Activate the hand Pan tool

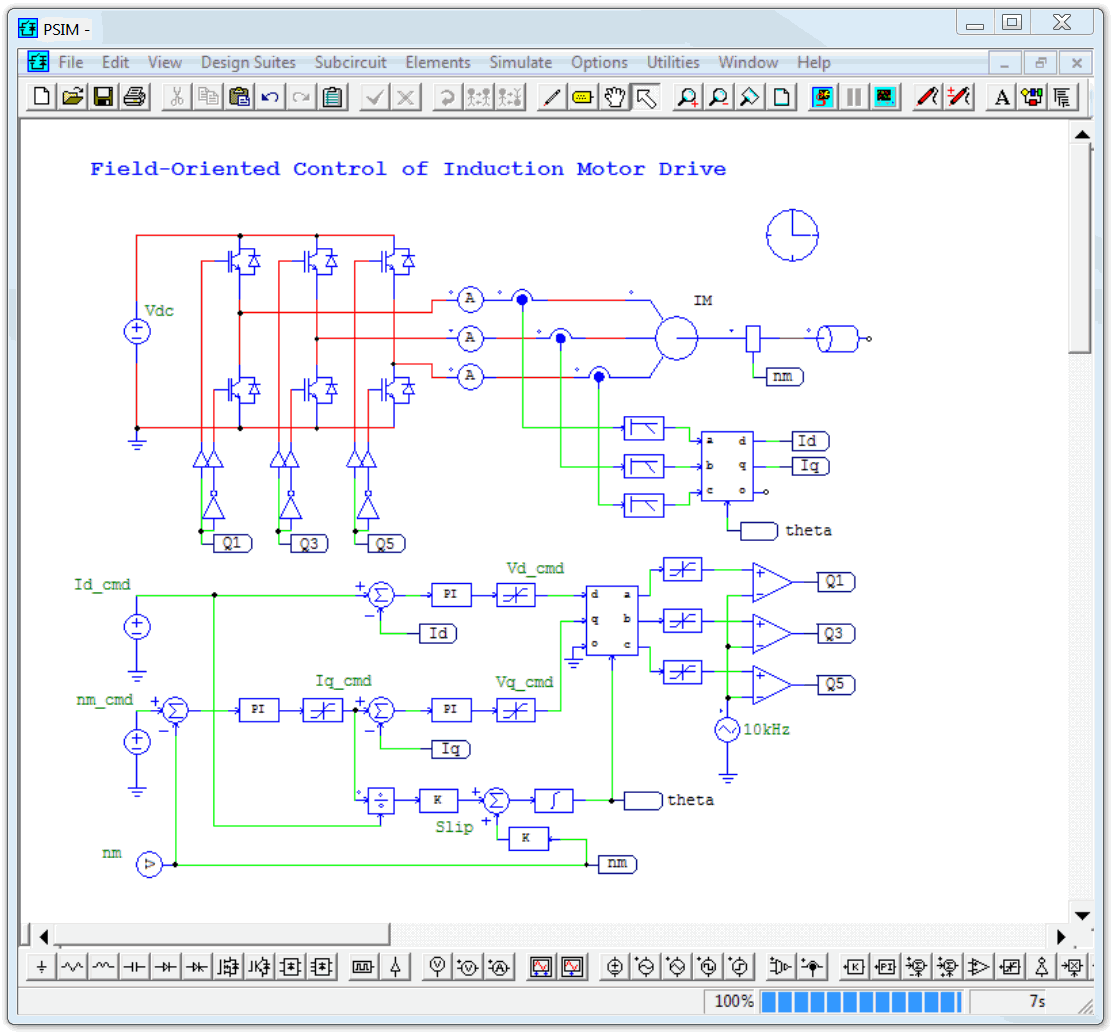point(615,97)
